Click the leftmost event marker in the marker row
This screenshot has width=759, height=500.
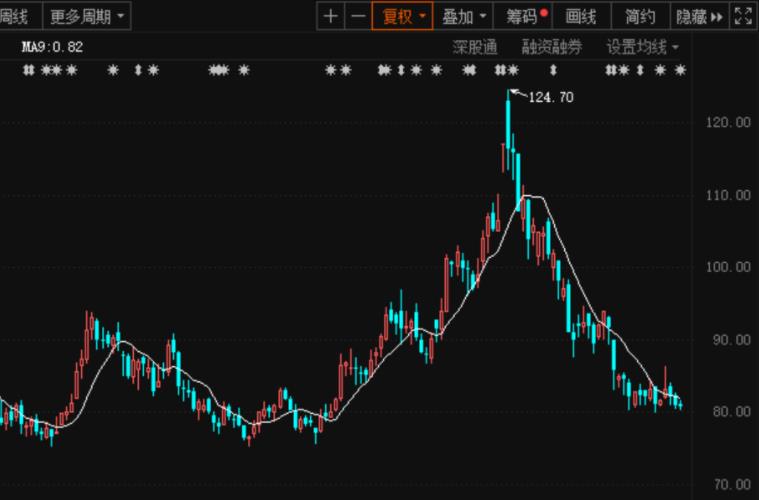click(x=28, y=70)
